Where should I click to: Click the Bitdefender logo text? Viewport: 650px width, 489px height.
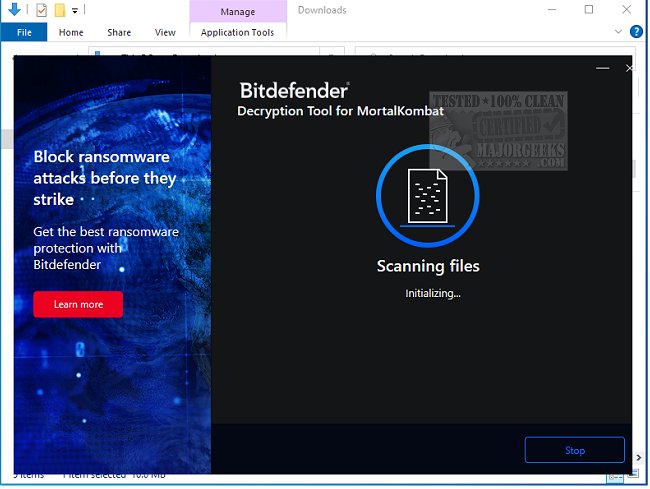coord(294,90)
